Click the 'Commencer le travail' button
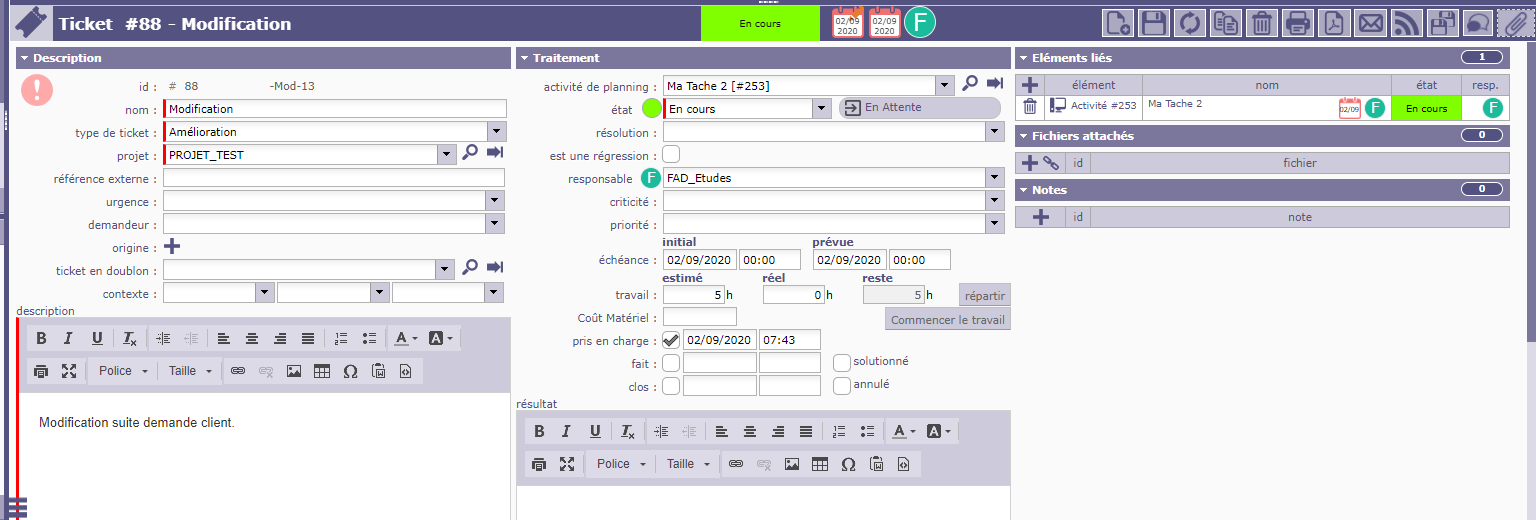 pos(947,320)
